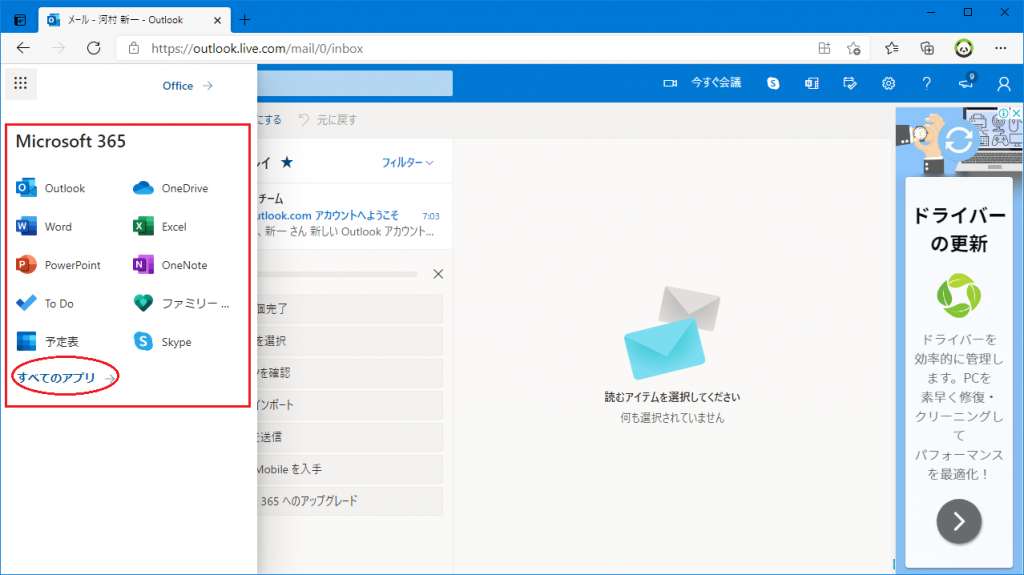Image resolution: width=1024 pixels, height=575 pixels.
Task: Select the 365 へのアップグレード item
Action: (349, 501)
